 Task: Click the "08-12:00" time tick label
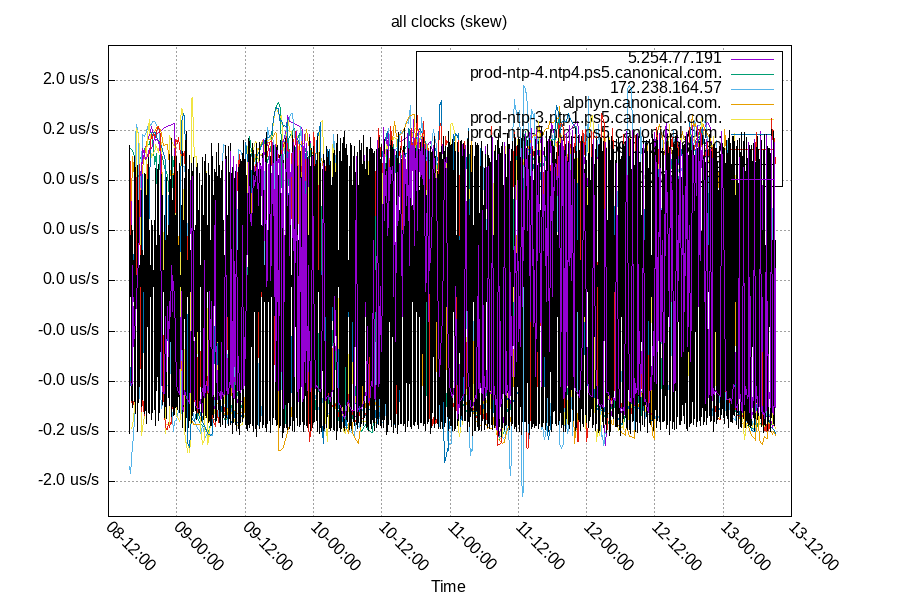coord(131,546)
